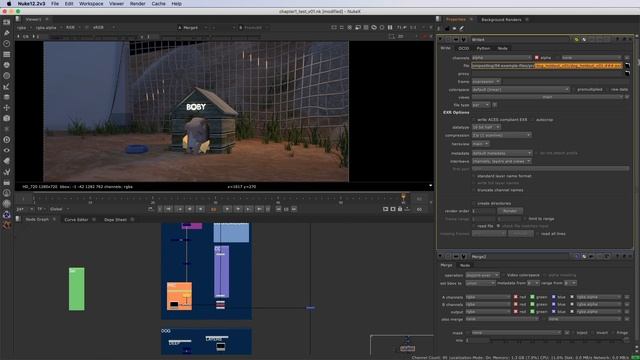Open the Particles nodes toolbar icon

[7, 129]
